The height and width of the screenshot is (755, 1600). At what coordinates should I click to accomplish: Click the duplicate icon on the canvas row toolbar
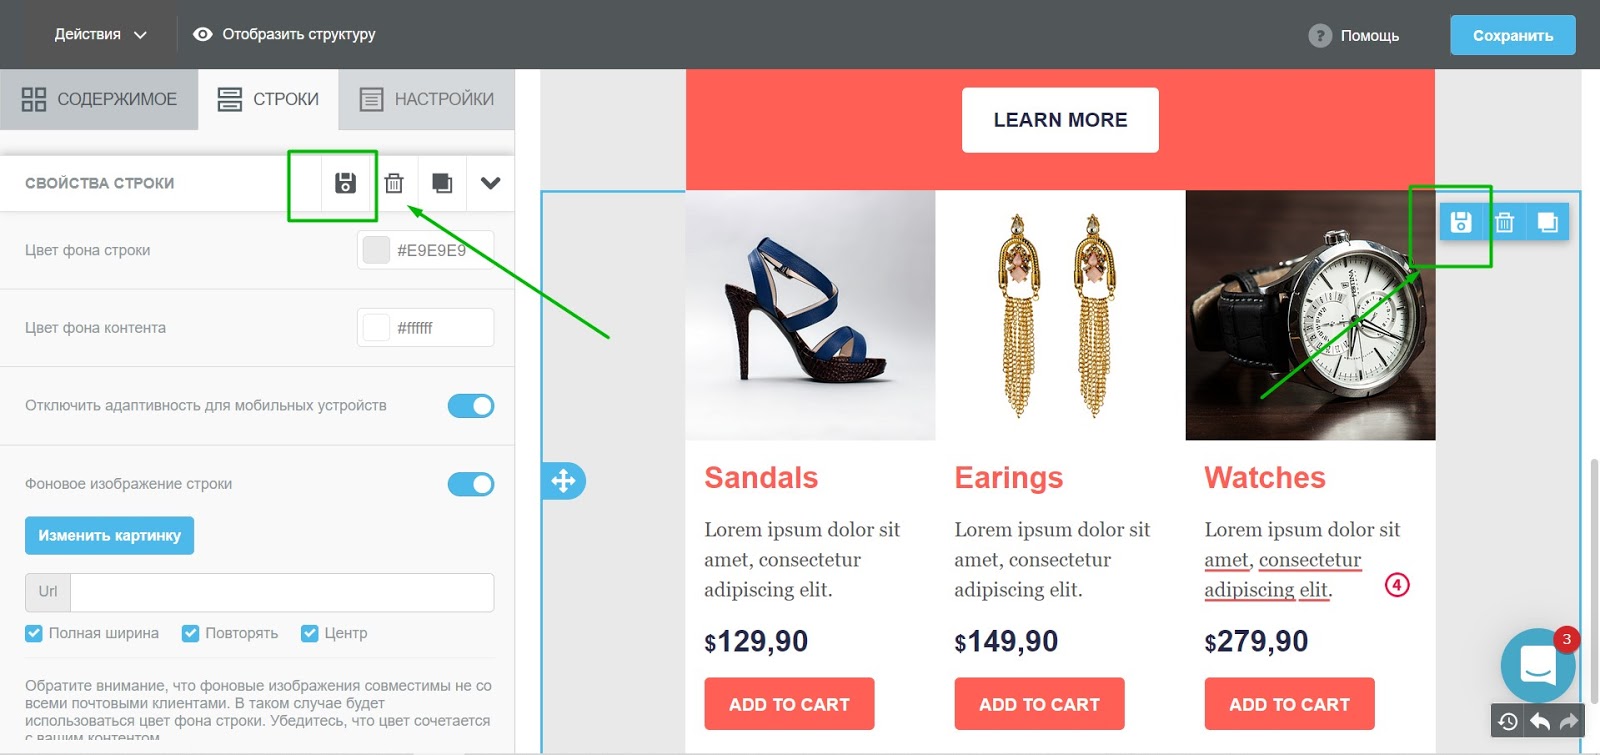point(1547,222)
